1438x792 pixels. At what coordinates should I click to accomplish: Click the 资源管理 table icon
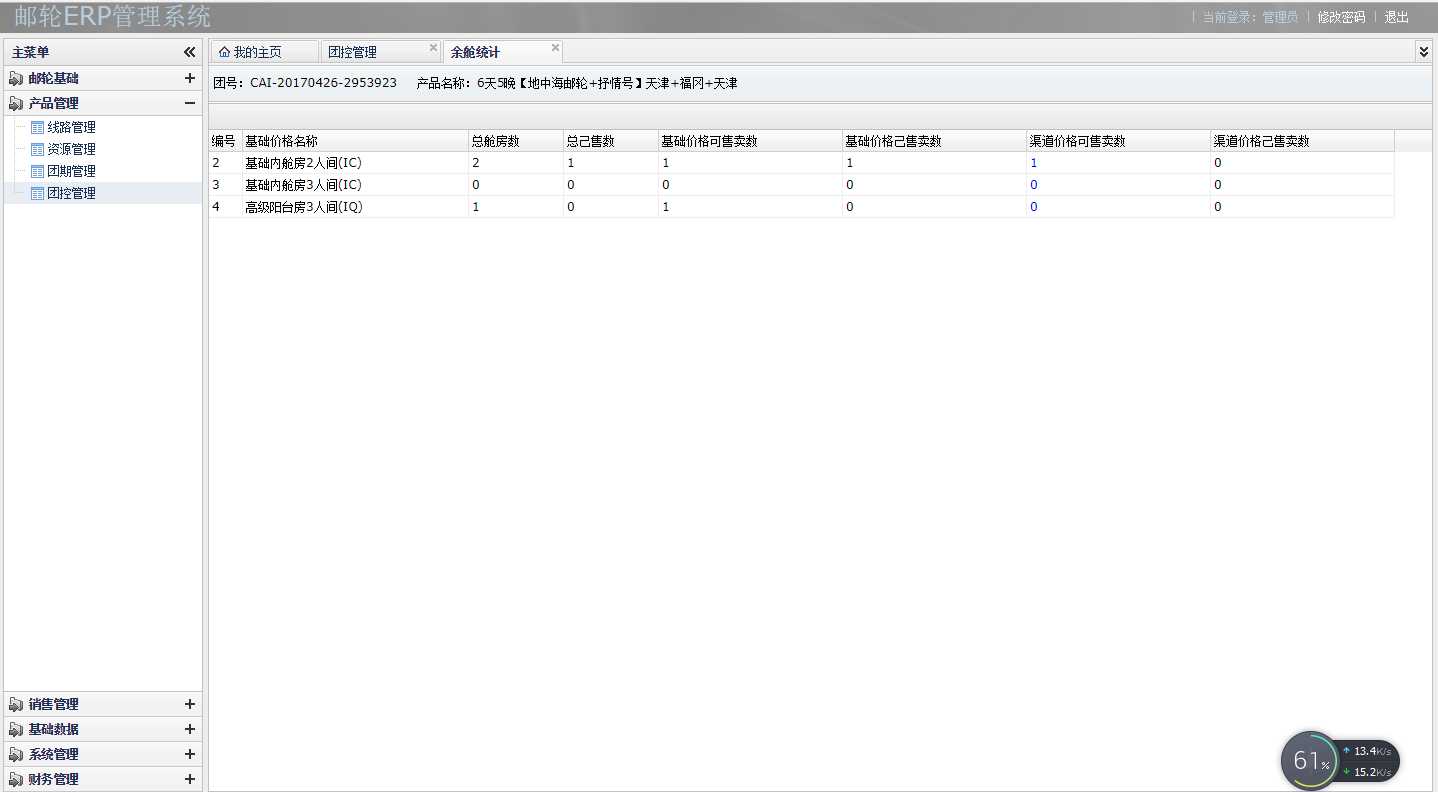coord(37,149)
